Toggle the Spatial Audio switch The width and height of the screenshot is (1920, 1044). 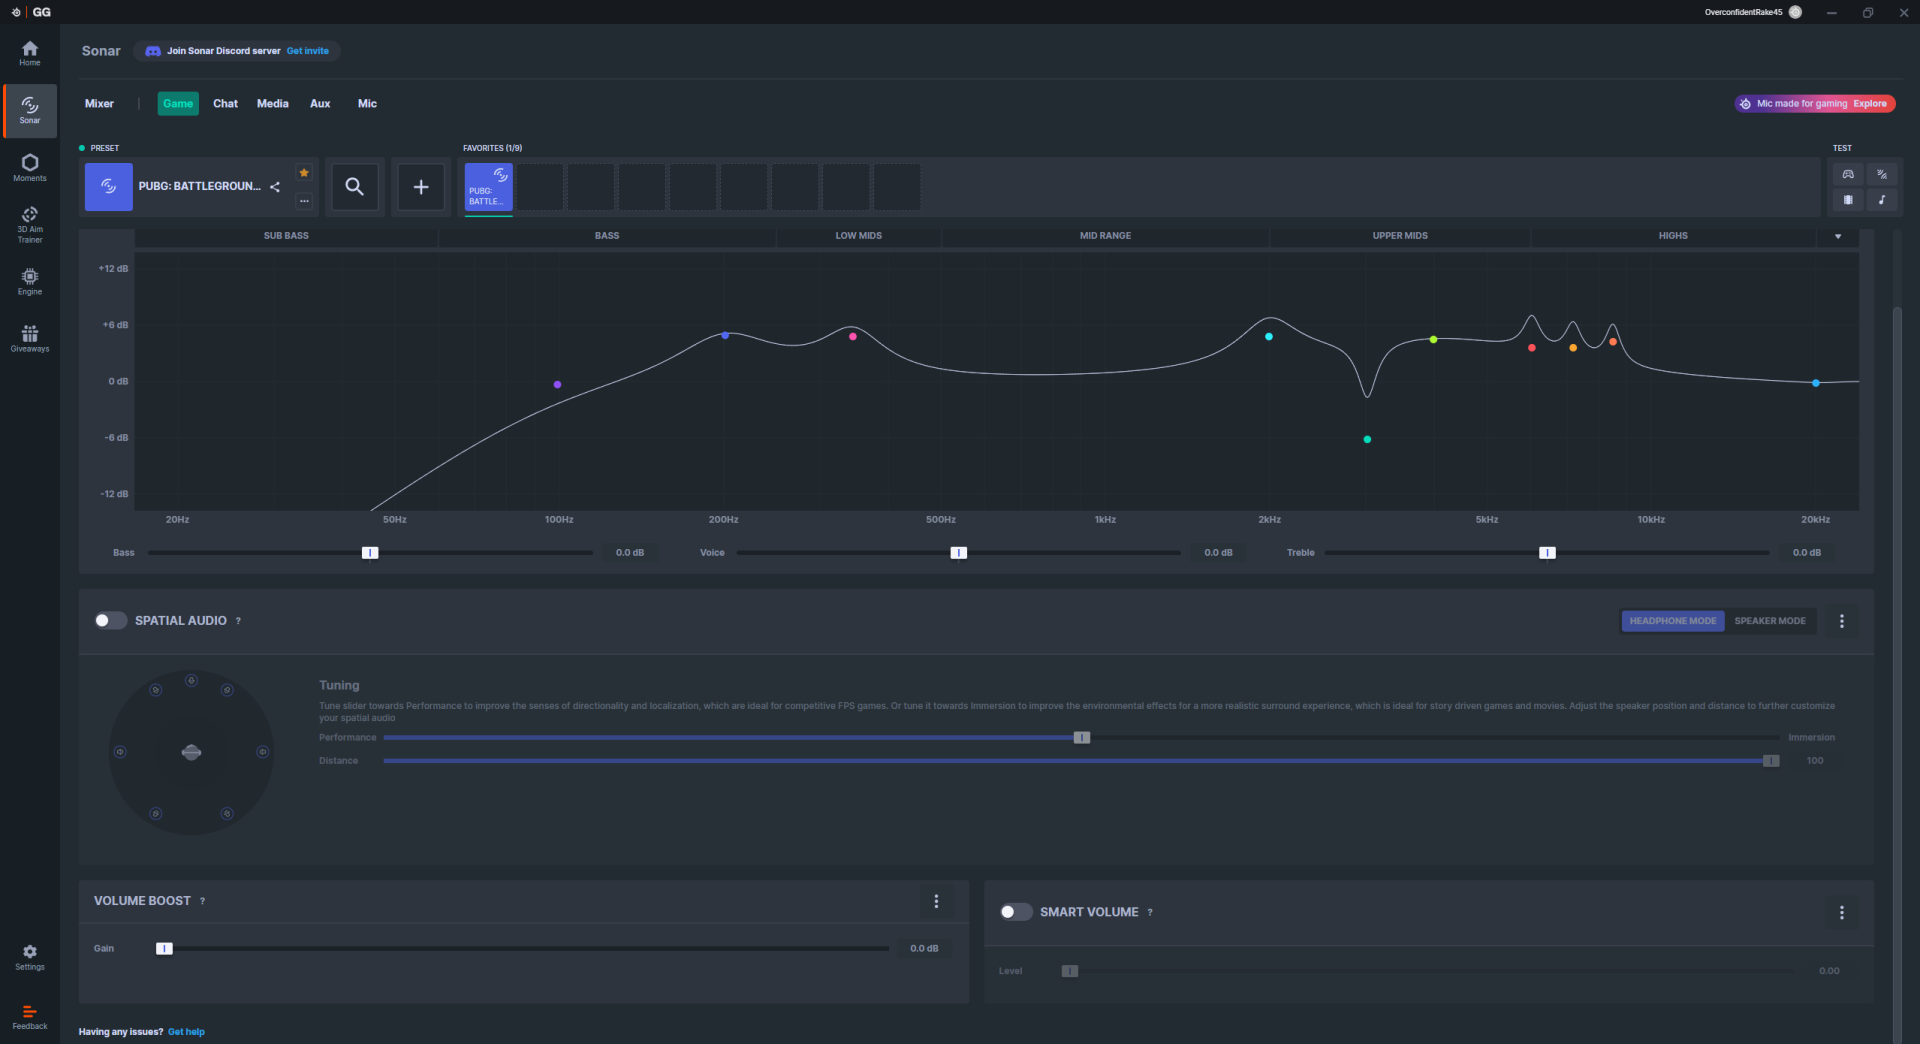(110, 621)
